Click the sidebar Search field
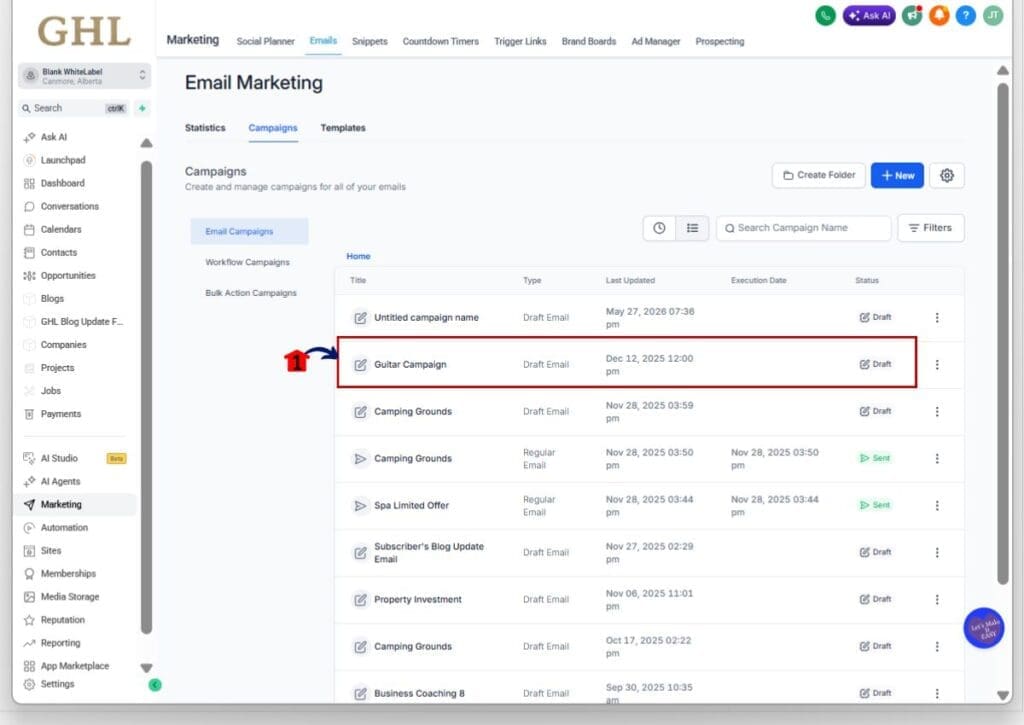1024x725 pixels. coord(74,108)
